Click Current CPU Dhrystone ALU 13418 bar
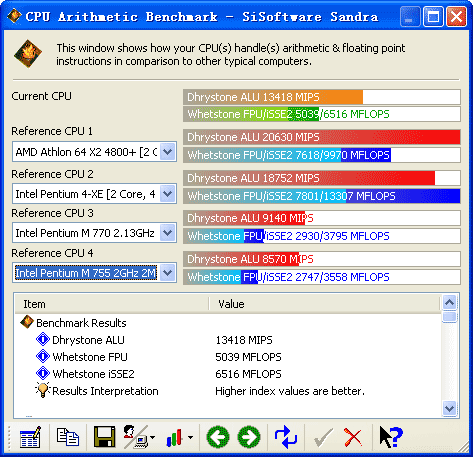Viewport: 473px width, 457px height. pos(322,97)
